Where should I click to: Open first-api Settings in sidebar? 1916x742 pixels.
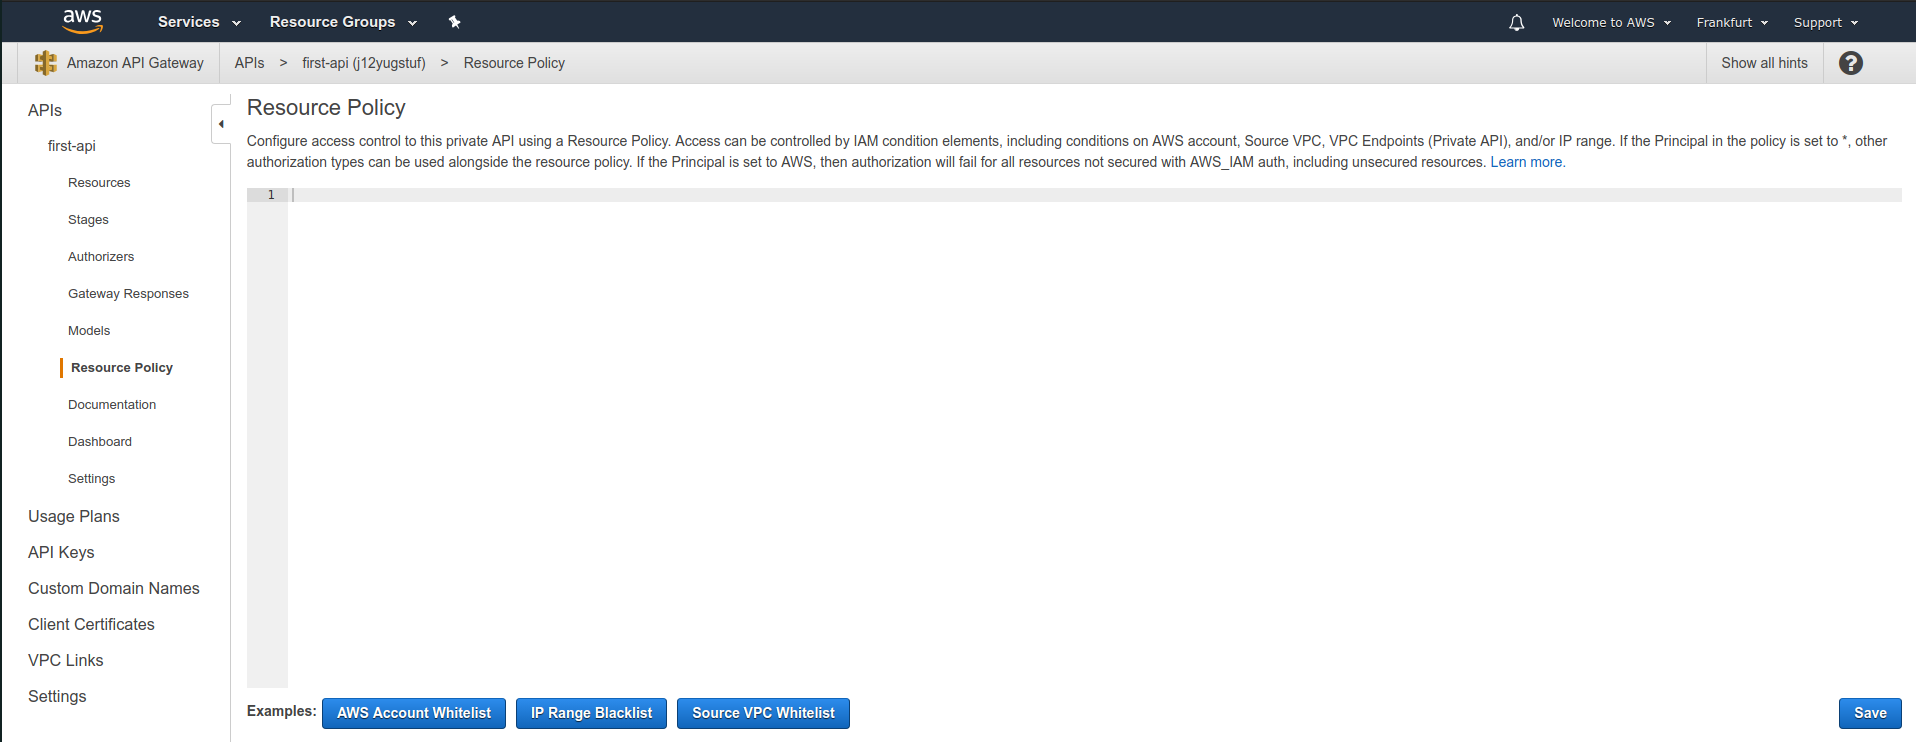point(91,479)
